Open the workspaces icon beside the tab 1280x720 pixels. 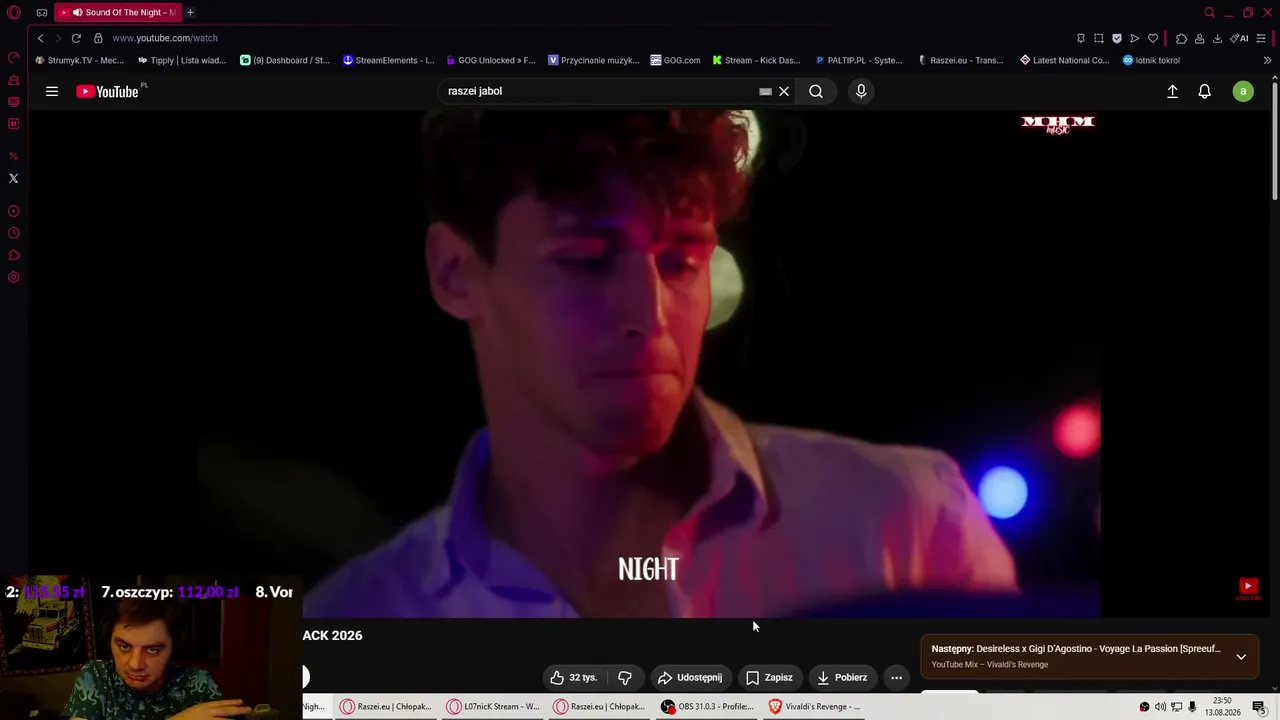click(x=42, y=13)
